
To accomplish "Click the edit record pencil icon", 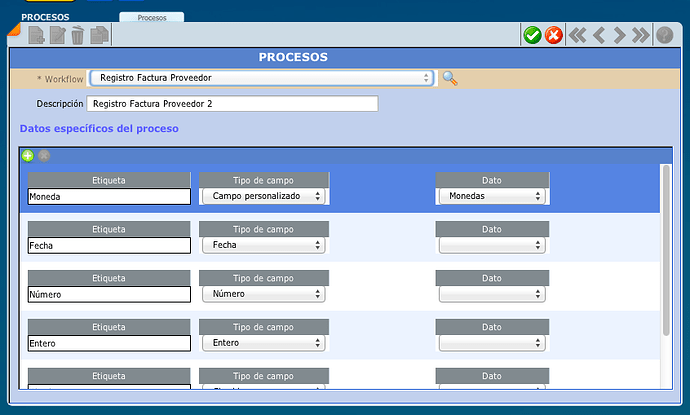I will (57, 35).
